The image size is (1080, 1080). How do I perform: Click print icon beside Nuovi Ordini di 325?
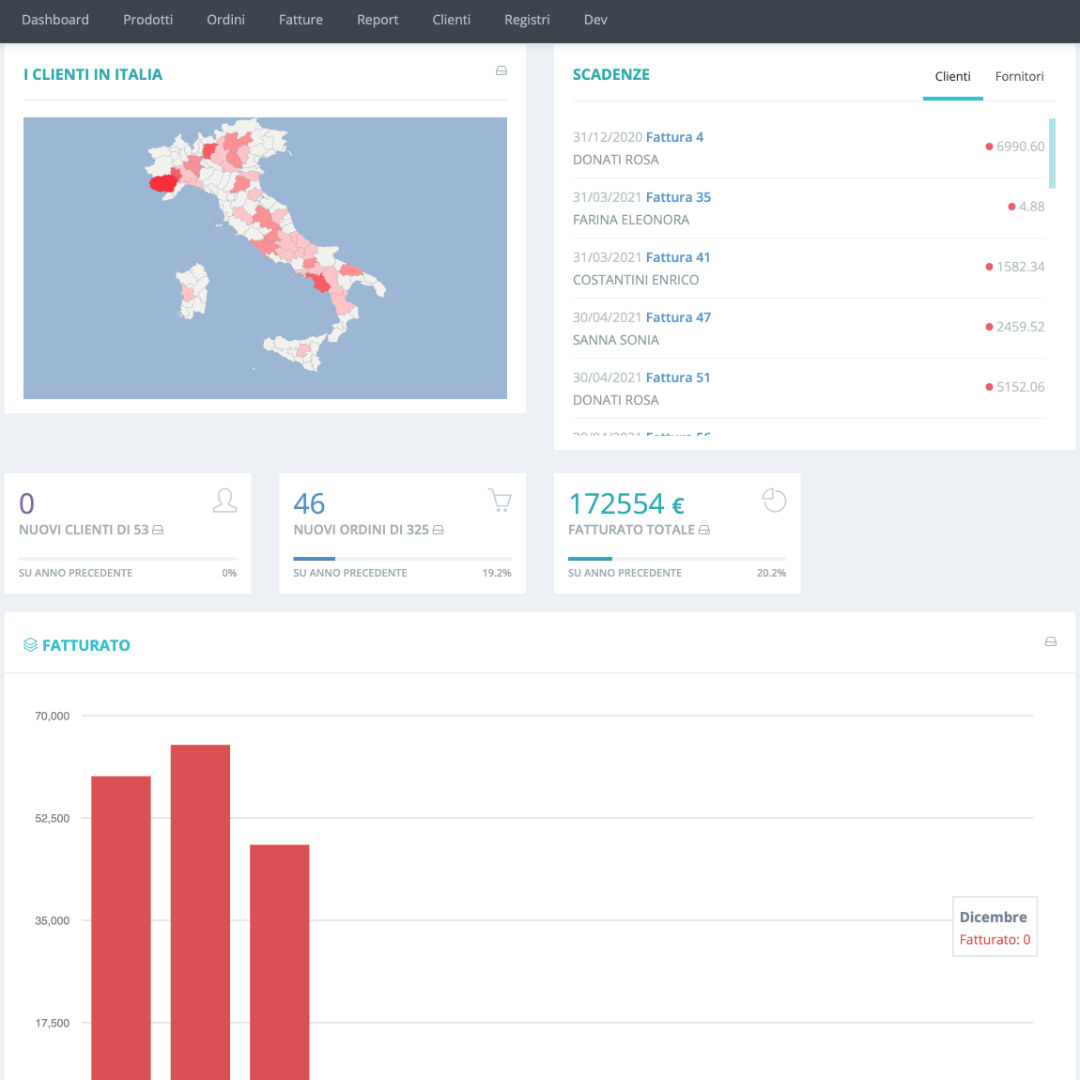click(x=438, y=530)
